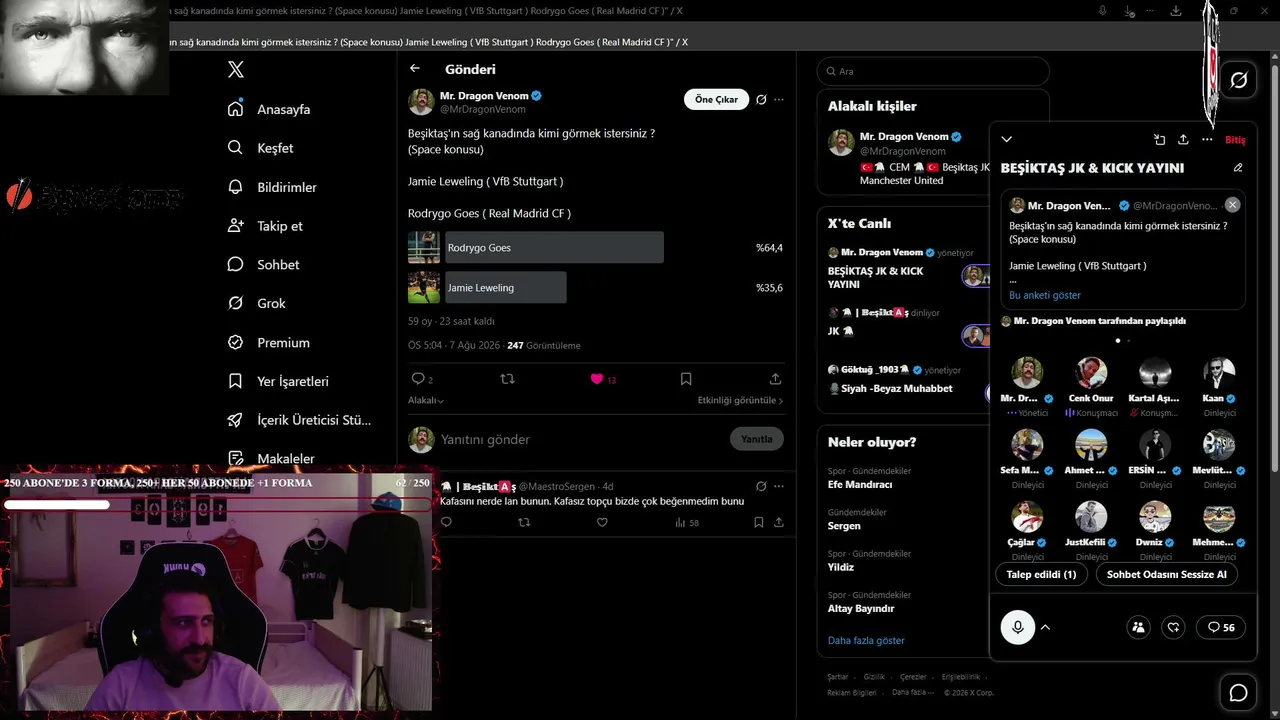Select Kaan's avatar in the Space
1280x720 pixels.
point(1219,373)
